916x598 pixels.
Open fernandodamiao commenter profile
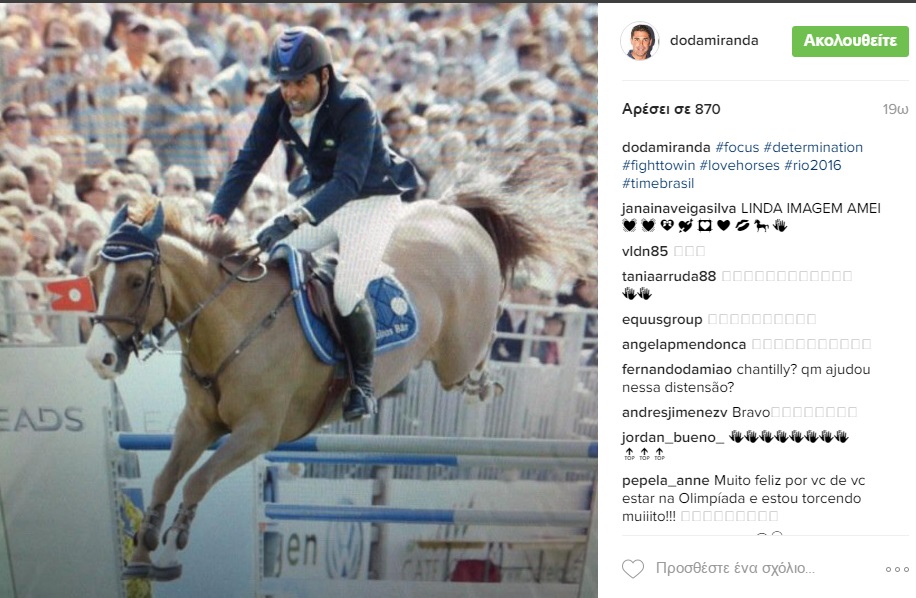[676, 369]
